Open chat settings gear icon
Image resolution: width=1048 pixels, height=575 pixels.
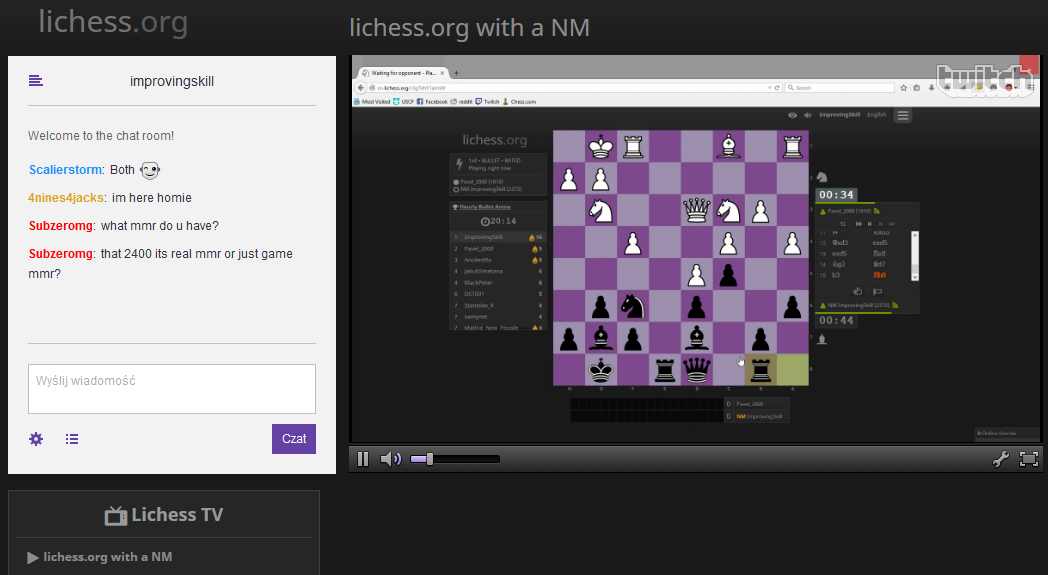tap(36, 439)
